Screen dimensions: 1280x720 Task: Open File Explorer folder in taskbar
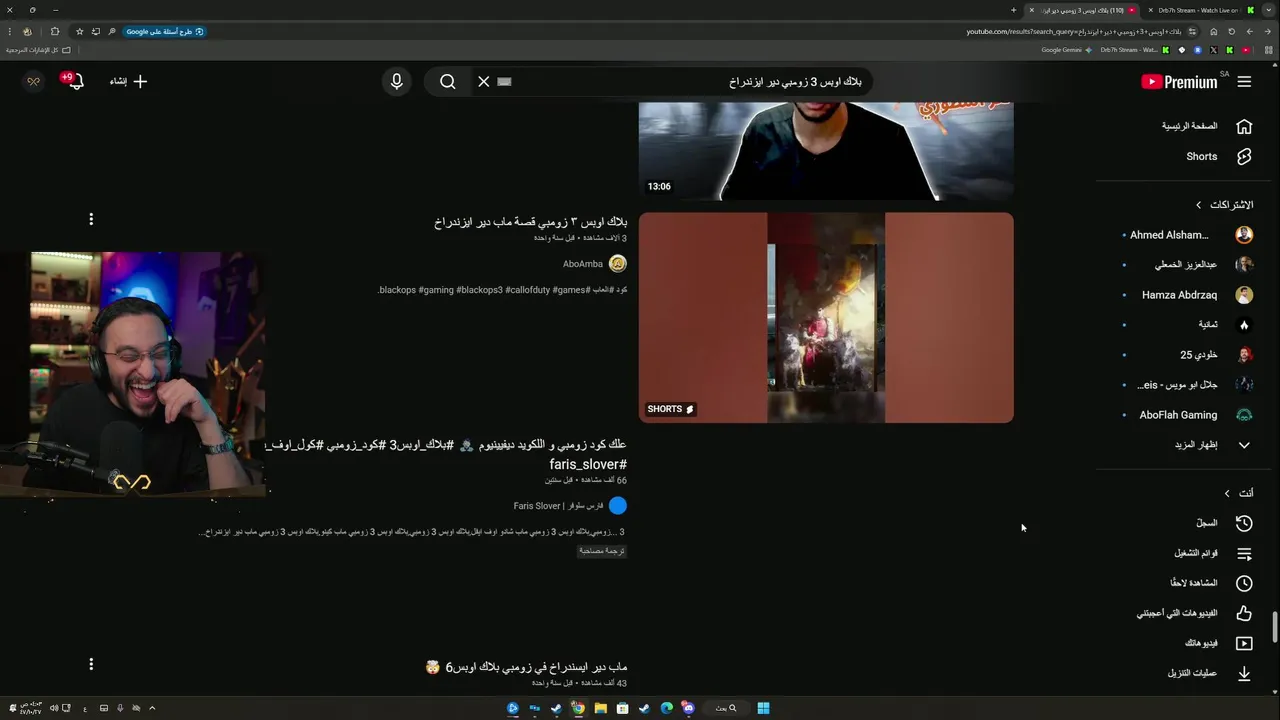pos(600,708)
